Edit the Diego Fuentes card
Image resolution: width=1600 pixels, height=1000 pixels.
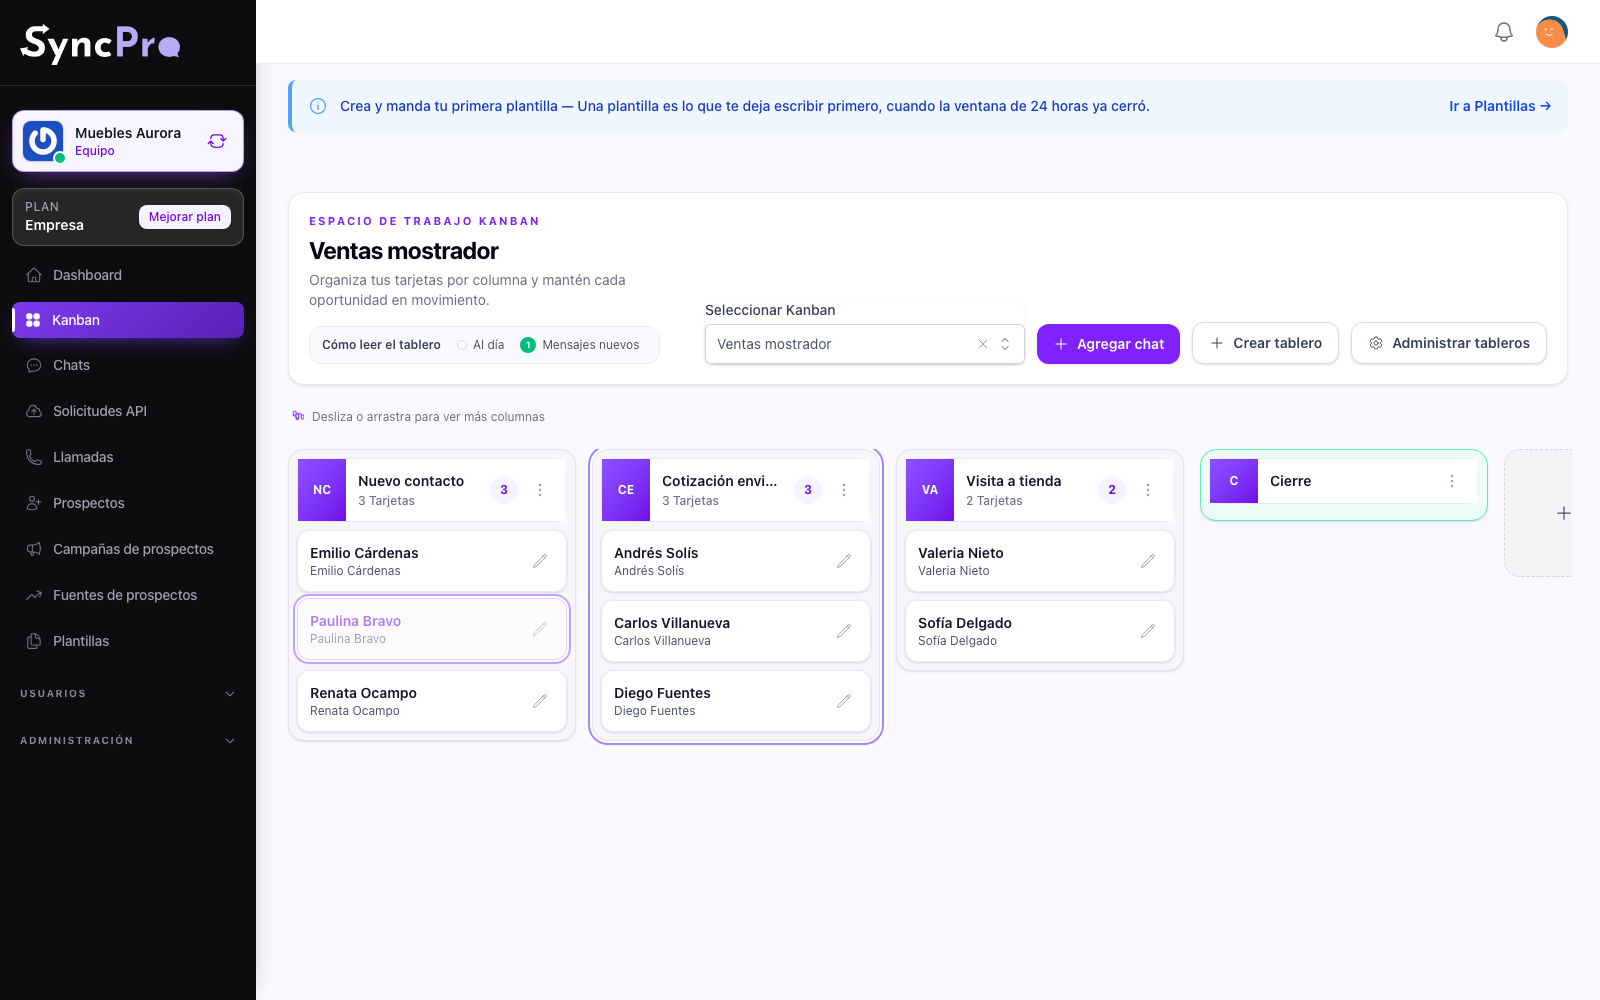[x=844, y=701]
